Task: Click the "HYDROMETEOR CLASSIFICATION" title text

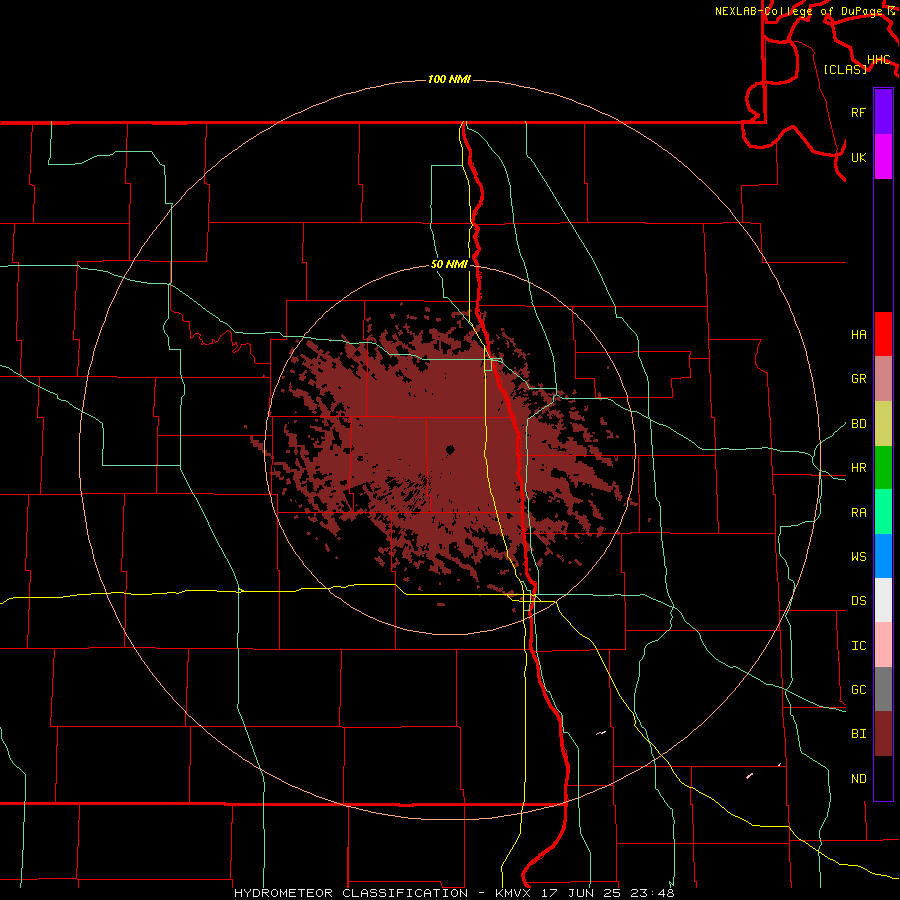Action: click(x=351, y=893)
